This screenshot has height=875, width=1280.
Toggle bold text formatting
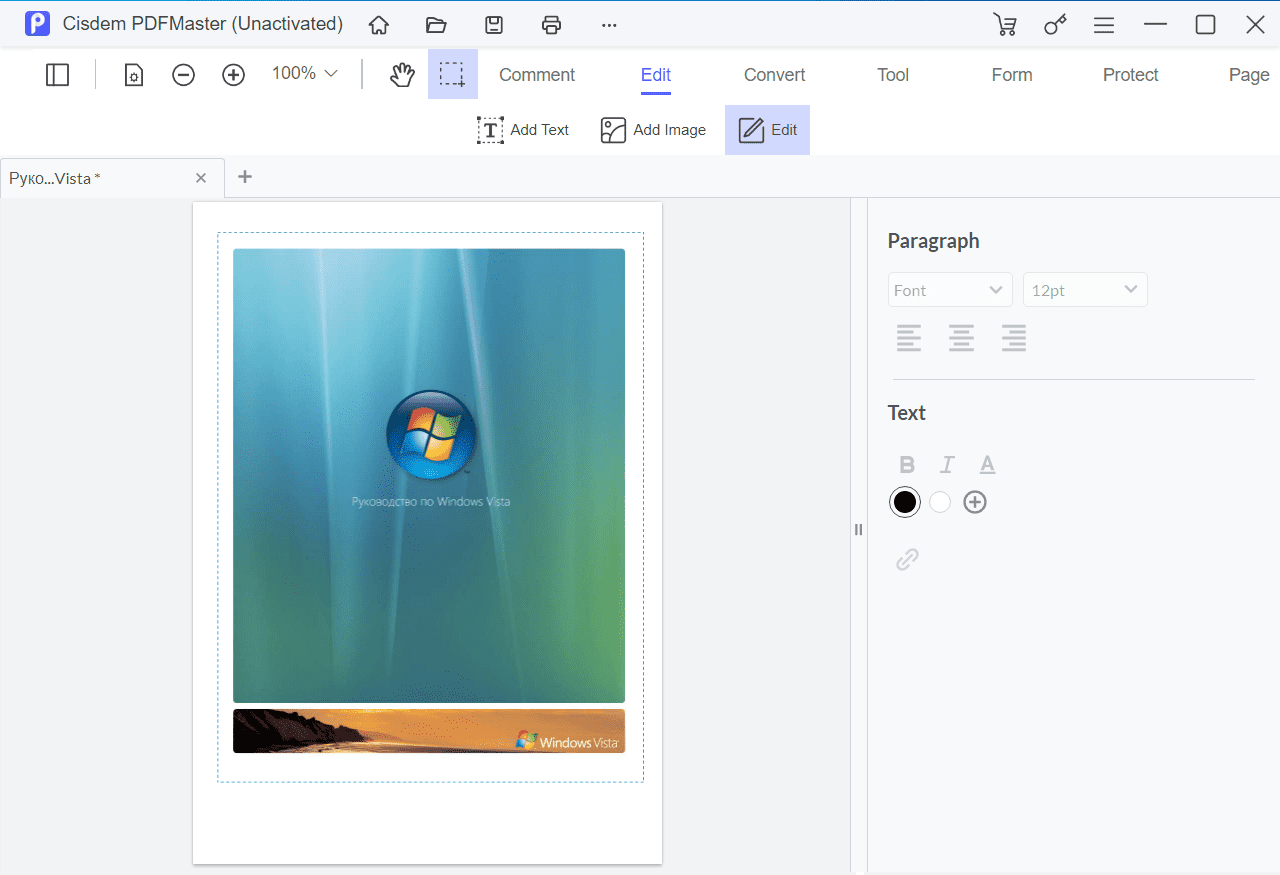point(907,464)
